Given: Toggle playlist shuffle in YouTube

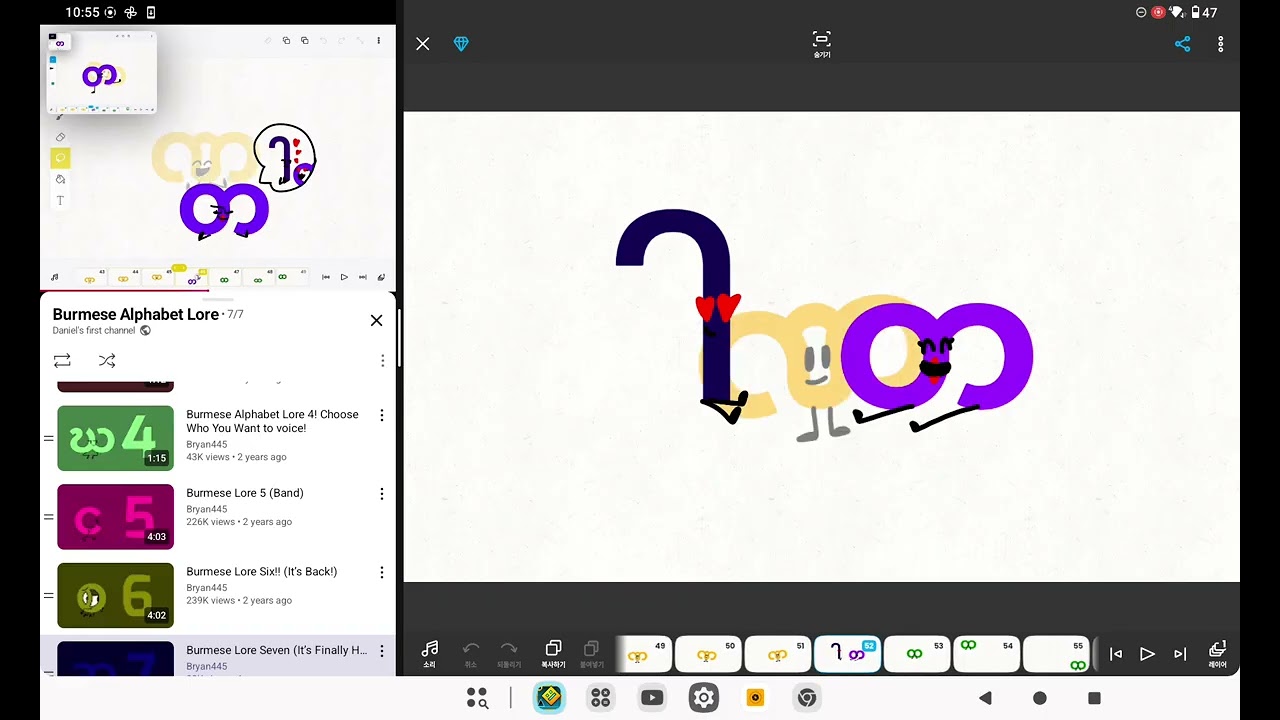Looking at the screenshot, I should pyautogui.click(x=107, y=360).
